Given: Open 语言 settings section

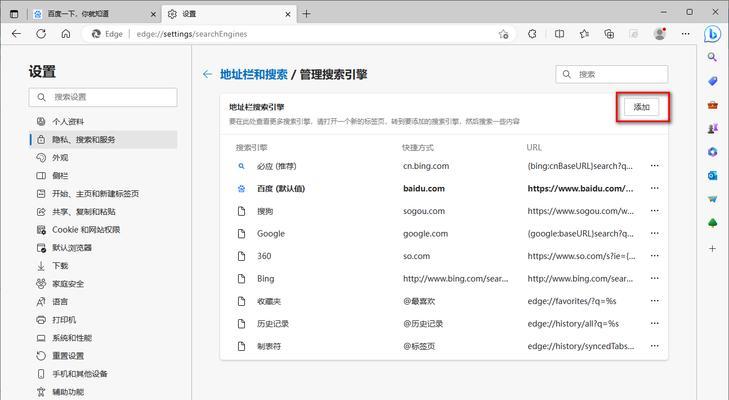Looking at the screenshot, I should coord(103,302).
